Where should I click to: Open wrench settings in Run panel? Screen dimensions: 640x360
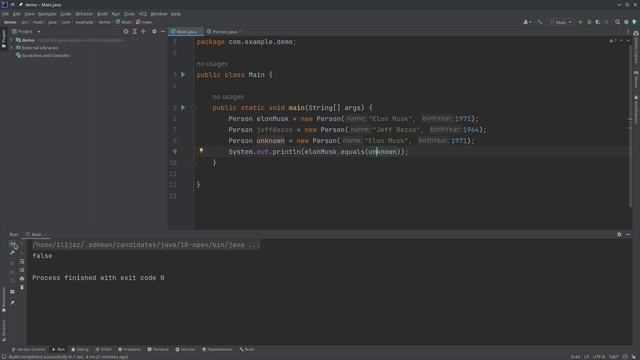click(x=13, y=253)
